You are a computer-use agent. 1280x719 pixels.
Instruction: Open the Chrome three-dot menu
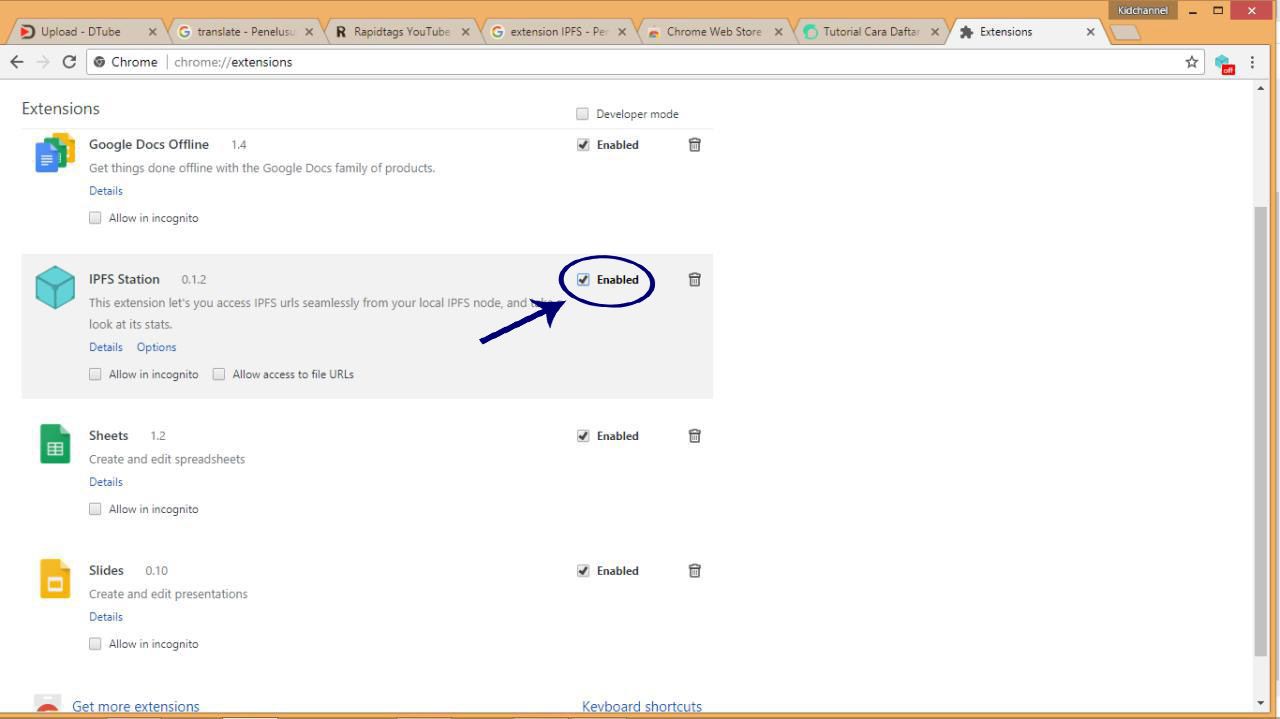click(1252, 62)
